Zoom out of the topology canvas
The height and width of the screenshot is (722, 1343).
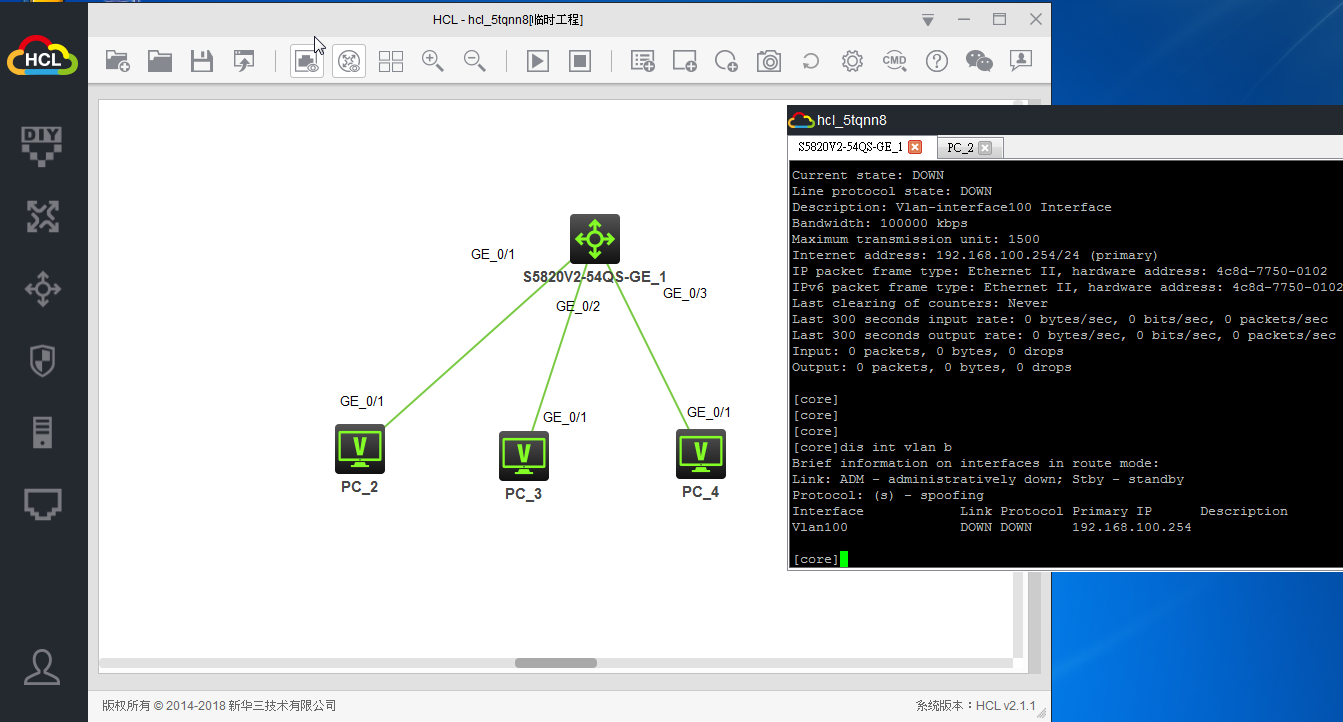pyautogui.click(x=475, y=61)
